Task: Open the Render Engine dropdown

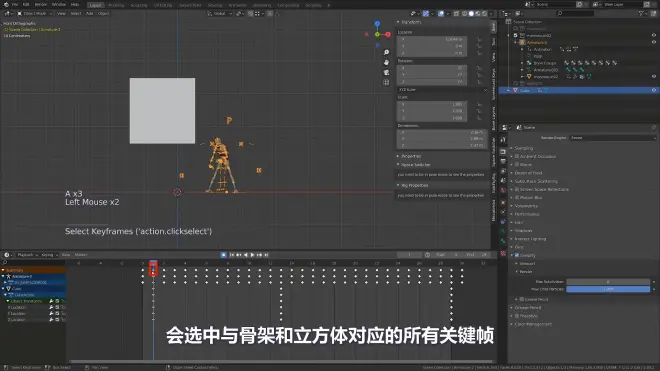Action: click(612, 138)
